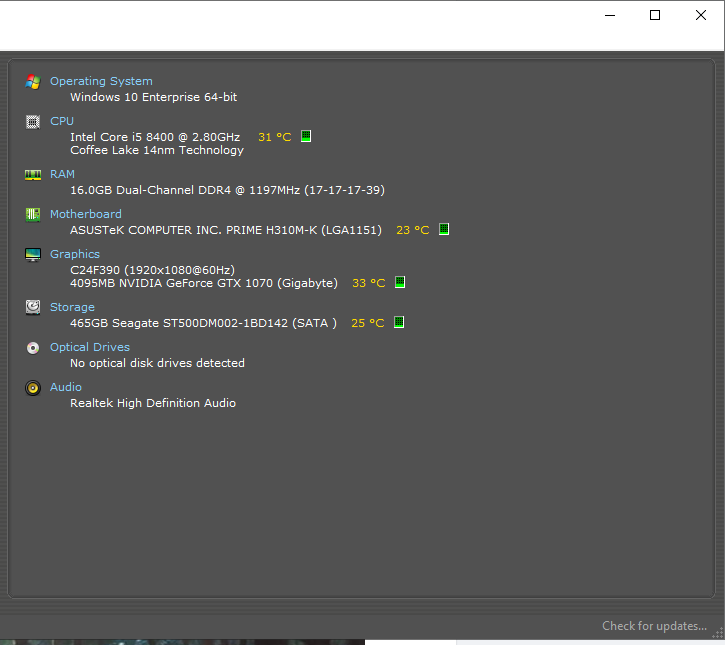725x645 pixels.
Task: Click the window resize grip corner
Action: pos(718,634)
